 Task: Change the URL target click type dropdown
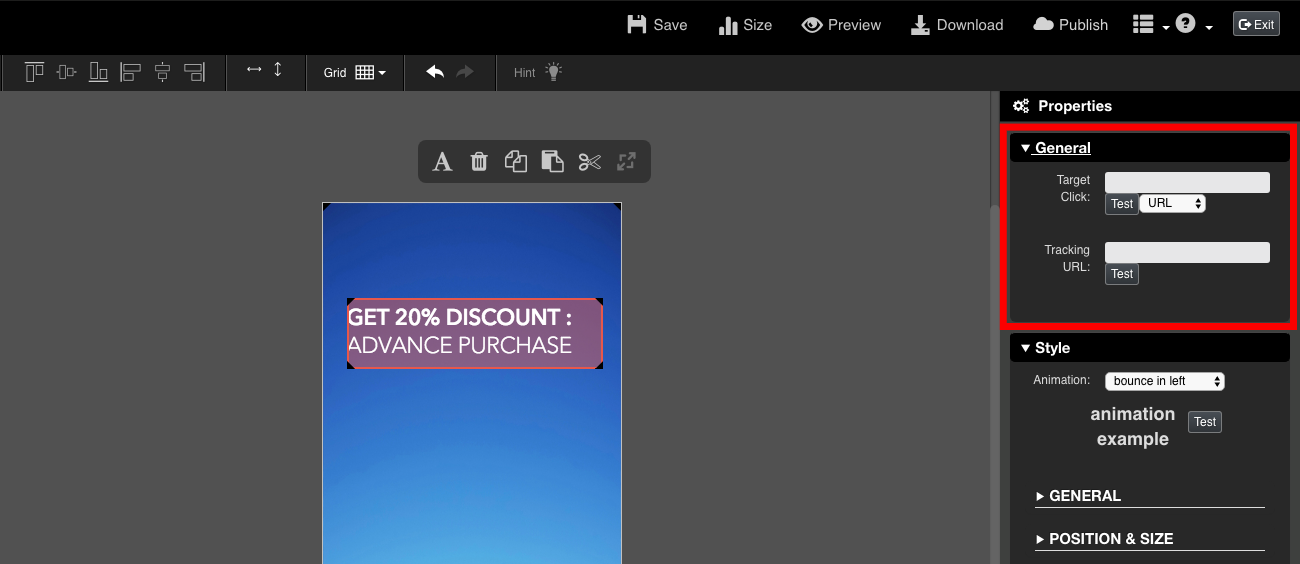pos(1172,203)
